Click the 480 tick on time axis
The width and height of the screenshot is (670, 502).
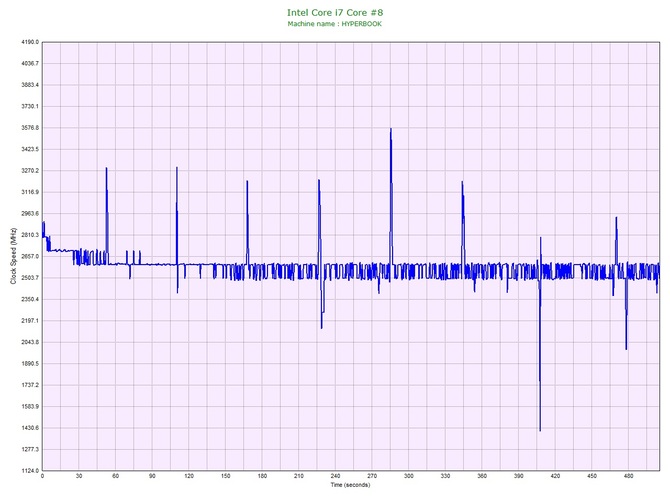click(629, 476)
